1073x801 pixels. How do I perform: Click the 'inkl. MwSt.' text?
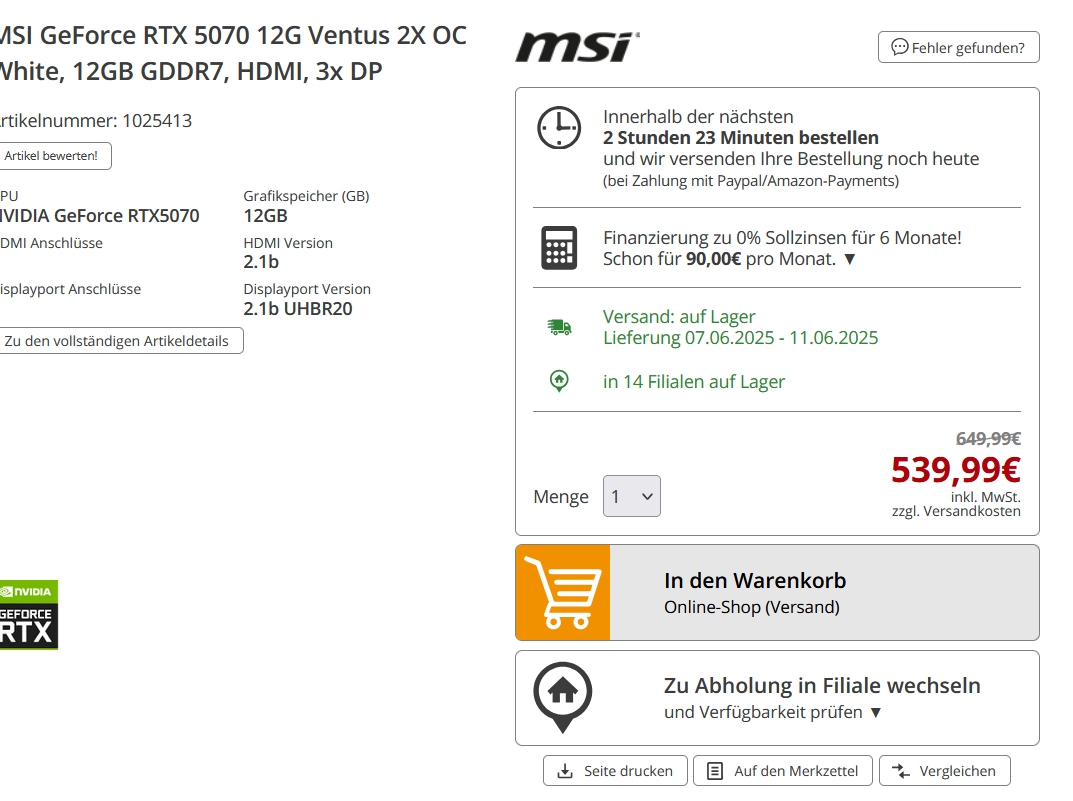(x=985, y=497)
